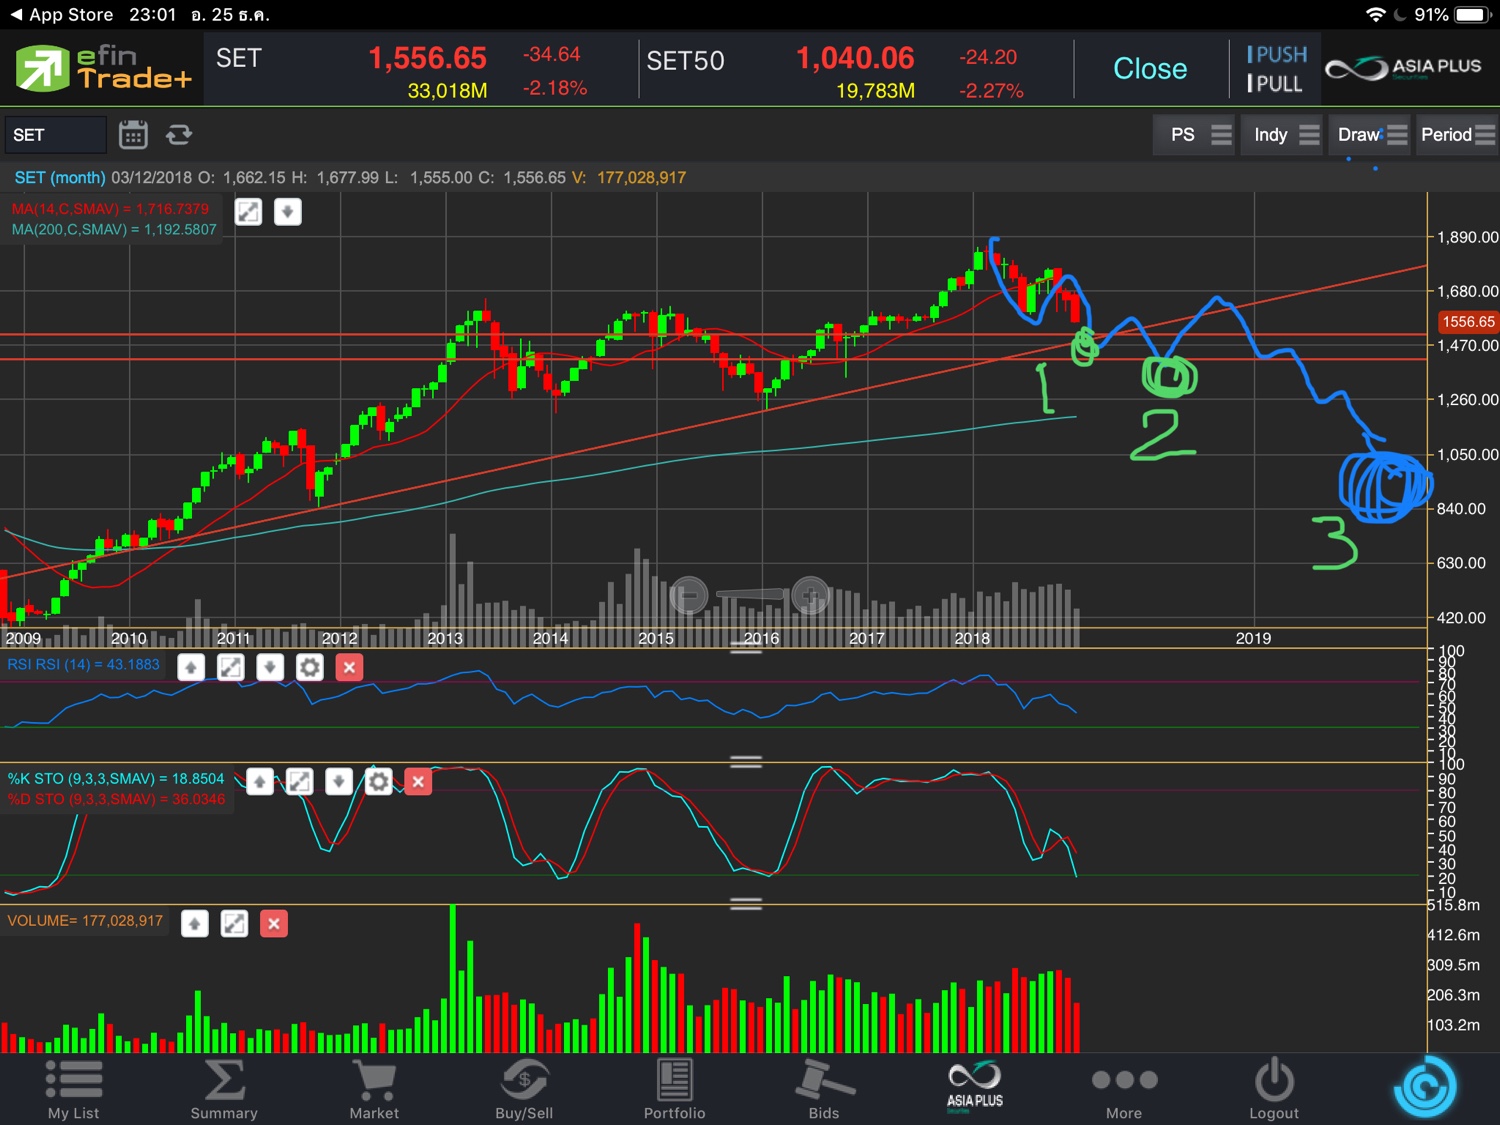The image size is (1500, 1125).
Task: Remove the STO stochastic panel
Action: coord(418,781)
